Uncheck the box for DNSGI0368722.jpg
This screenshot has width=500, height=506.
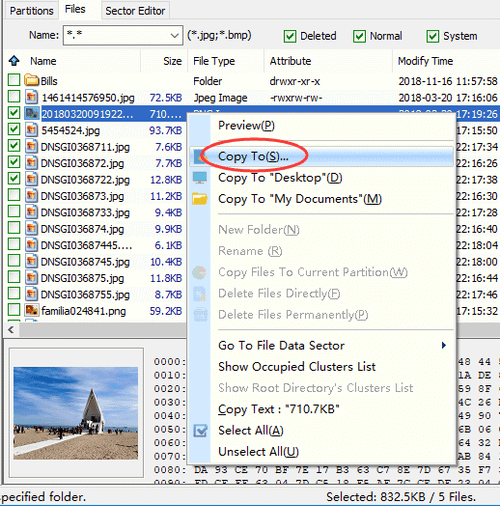point(14,178)
